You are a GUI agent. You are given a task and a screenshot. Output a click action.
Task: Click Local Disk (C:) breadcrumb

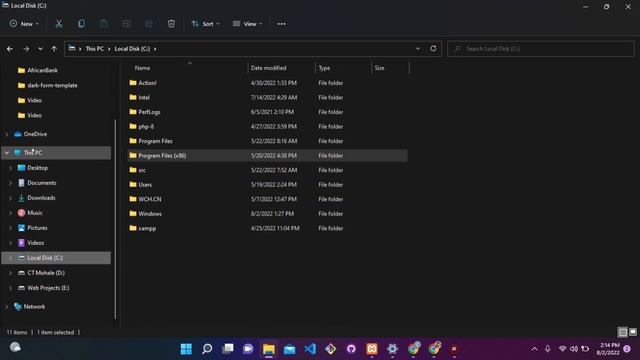pos(132,49)
